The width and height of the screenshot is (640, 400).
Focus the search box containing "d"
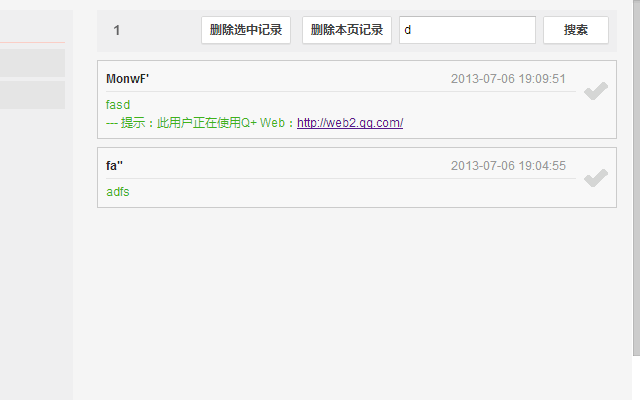tap(467, 30)
